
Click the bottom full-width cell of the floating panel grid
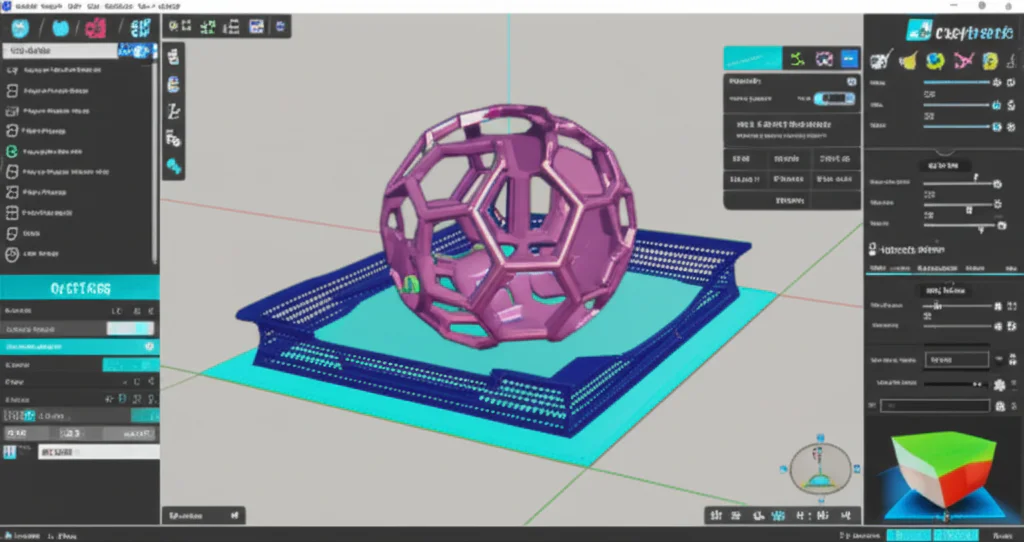(x=792, y=200)
